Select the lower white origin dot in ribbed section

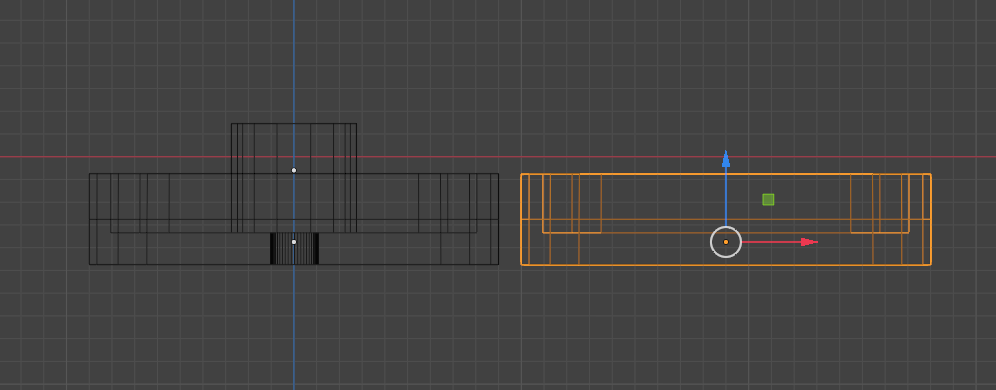[x=293, y=242]
